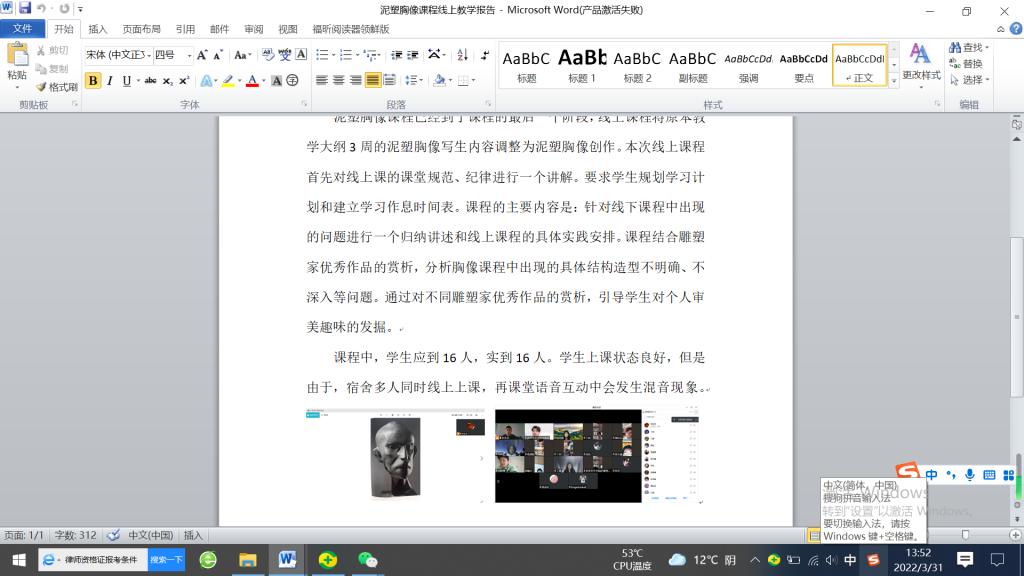Click the sort A-Z icon
The image size is (1024, 576).
click(x=462, y=55)
